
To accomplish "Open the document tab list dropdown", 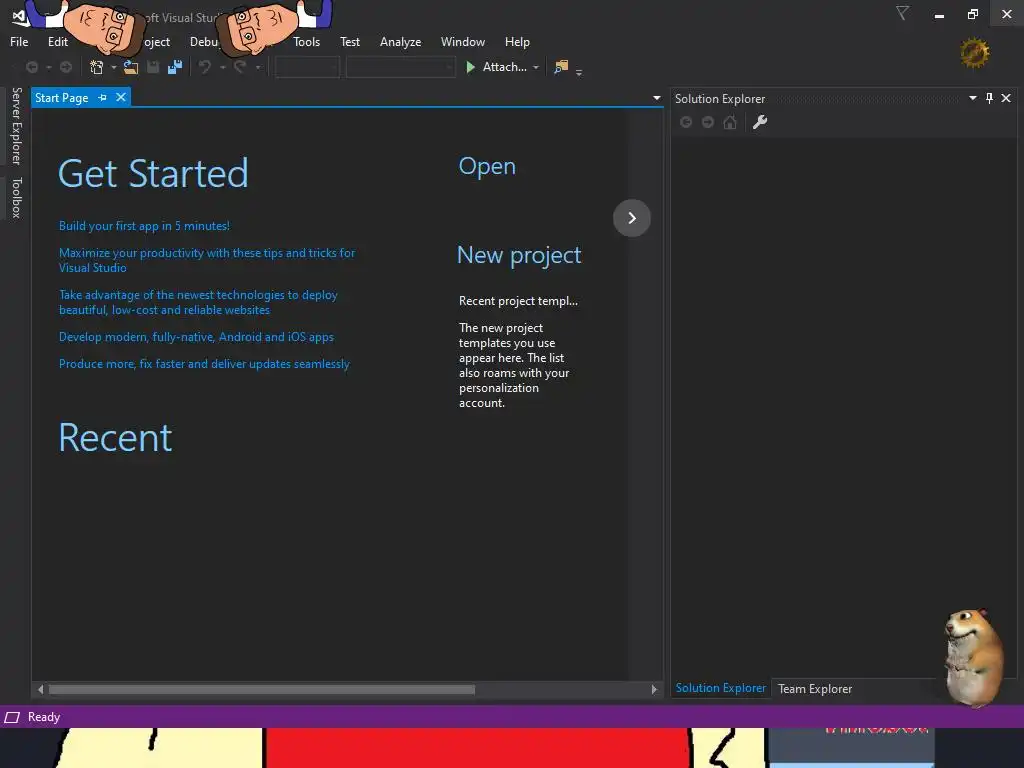I will pyautogui.click(x=657, y=98).
